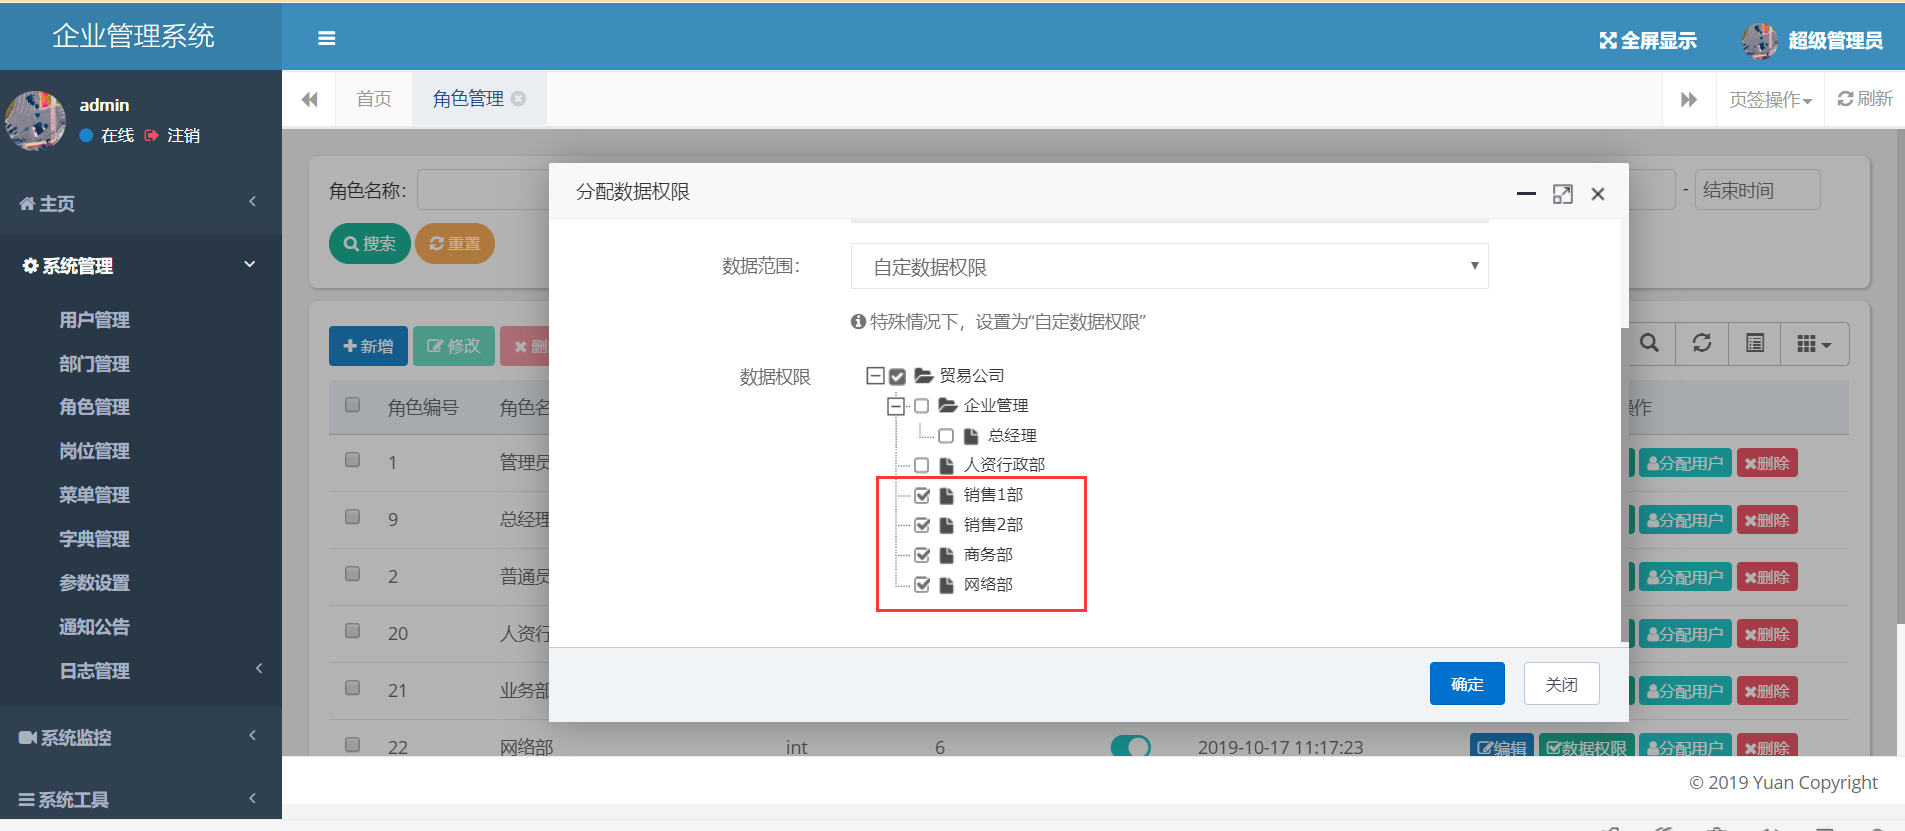Expand the 日志管理 sidebar submenu

pos(140,671)
